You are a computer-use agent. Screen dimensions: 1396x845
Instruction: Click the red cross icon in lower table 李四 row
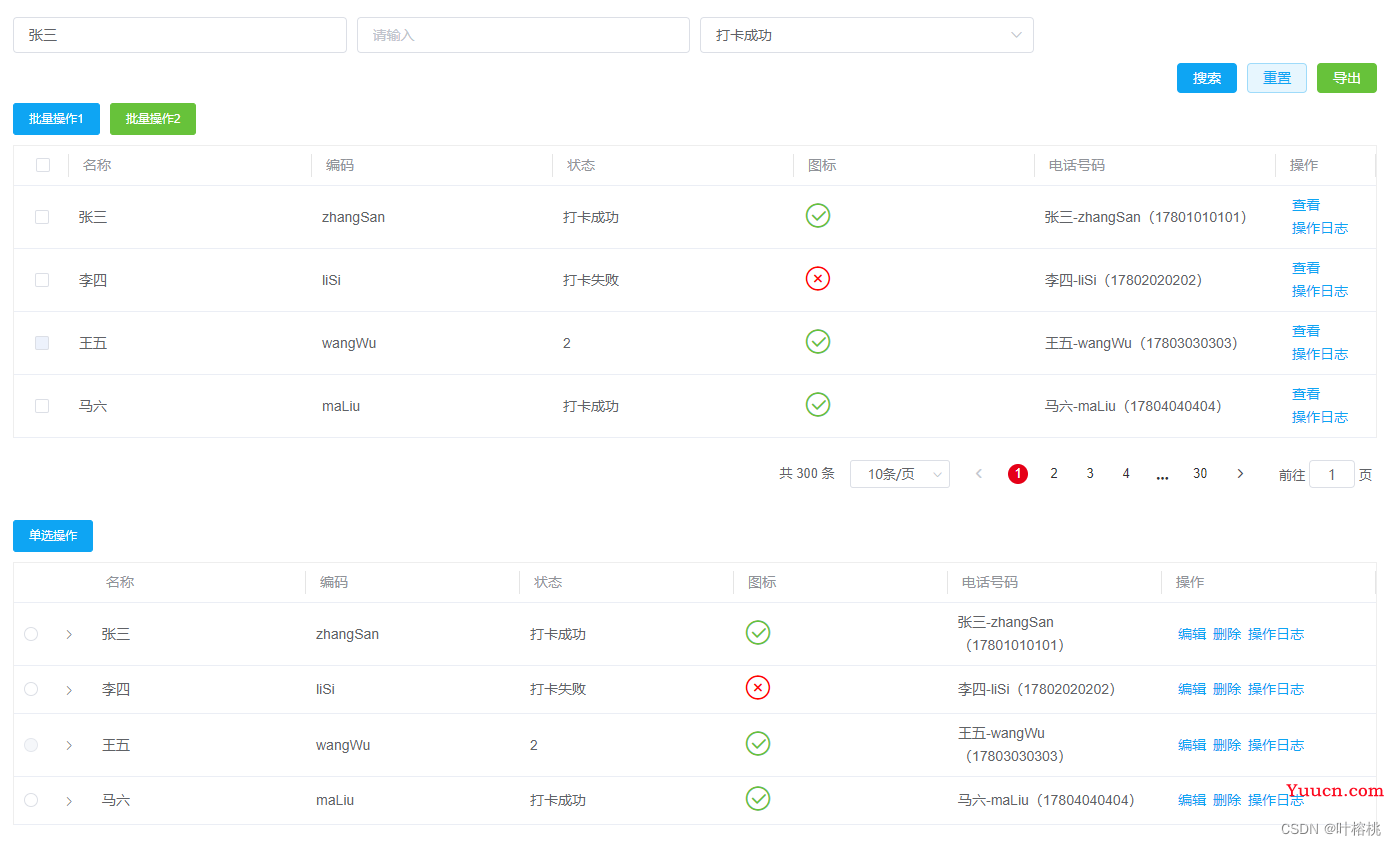coord(758,687)
